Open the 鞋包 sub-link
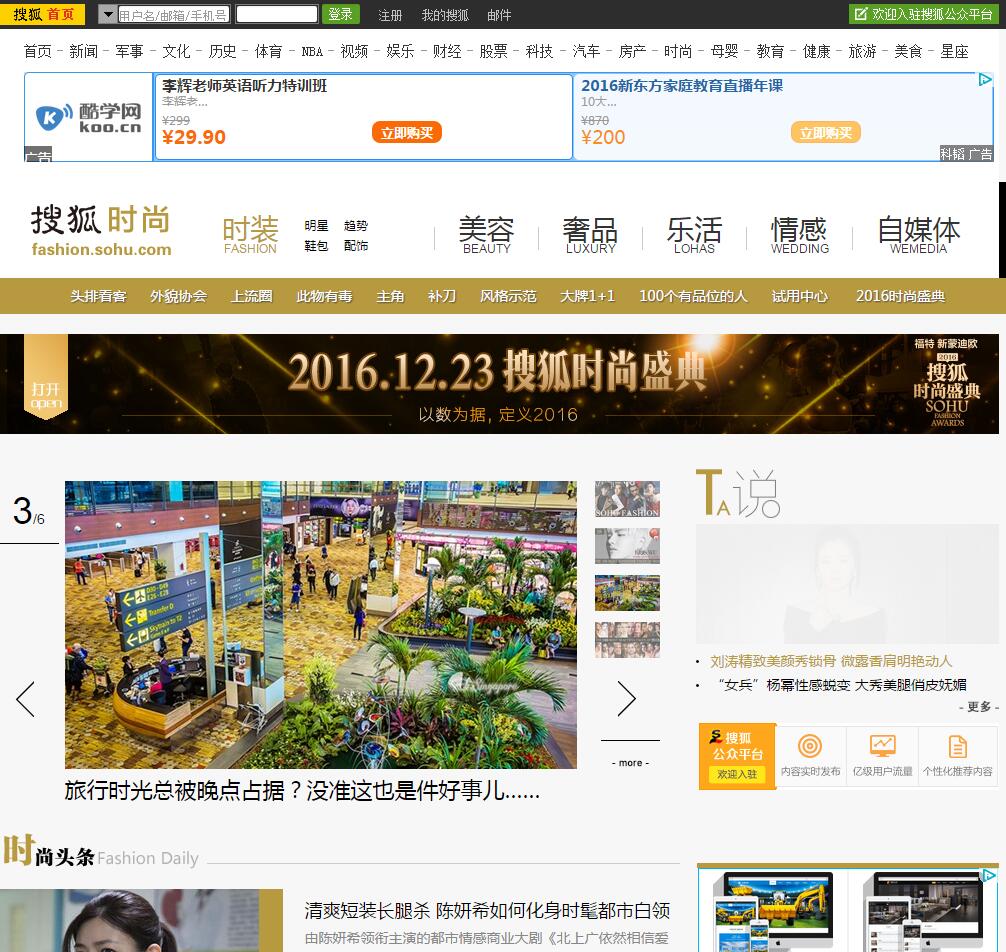This screenshot has height=952, width=1006. tap(316, 246)
